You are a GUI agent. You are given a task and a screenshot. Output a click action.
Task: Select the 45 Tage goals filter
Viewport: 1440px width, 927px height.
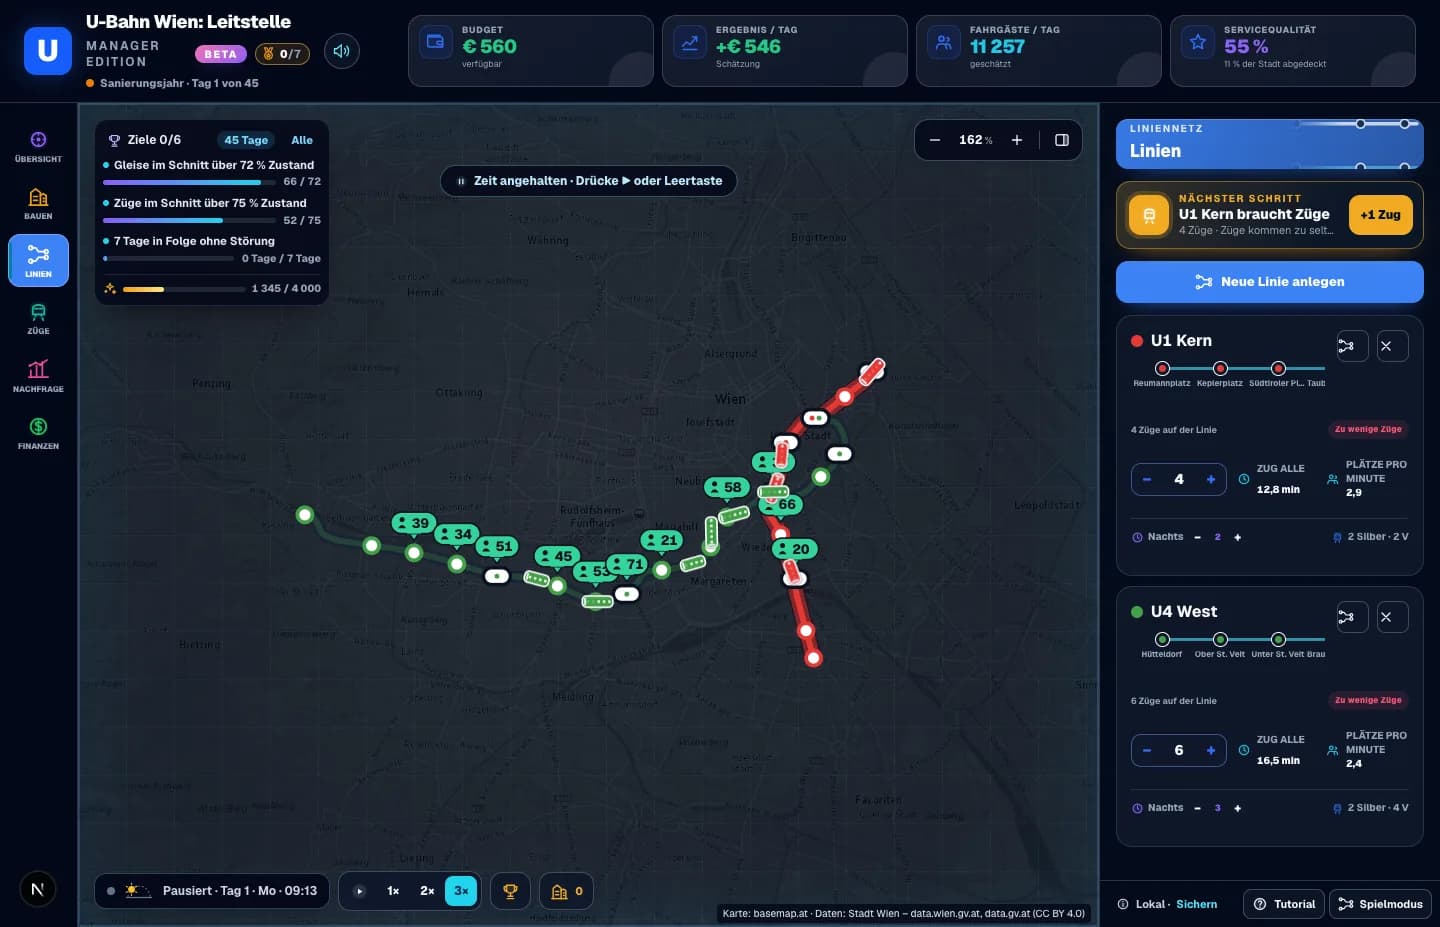pos(246,140)
